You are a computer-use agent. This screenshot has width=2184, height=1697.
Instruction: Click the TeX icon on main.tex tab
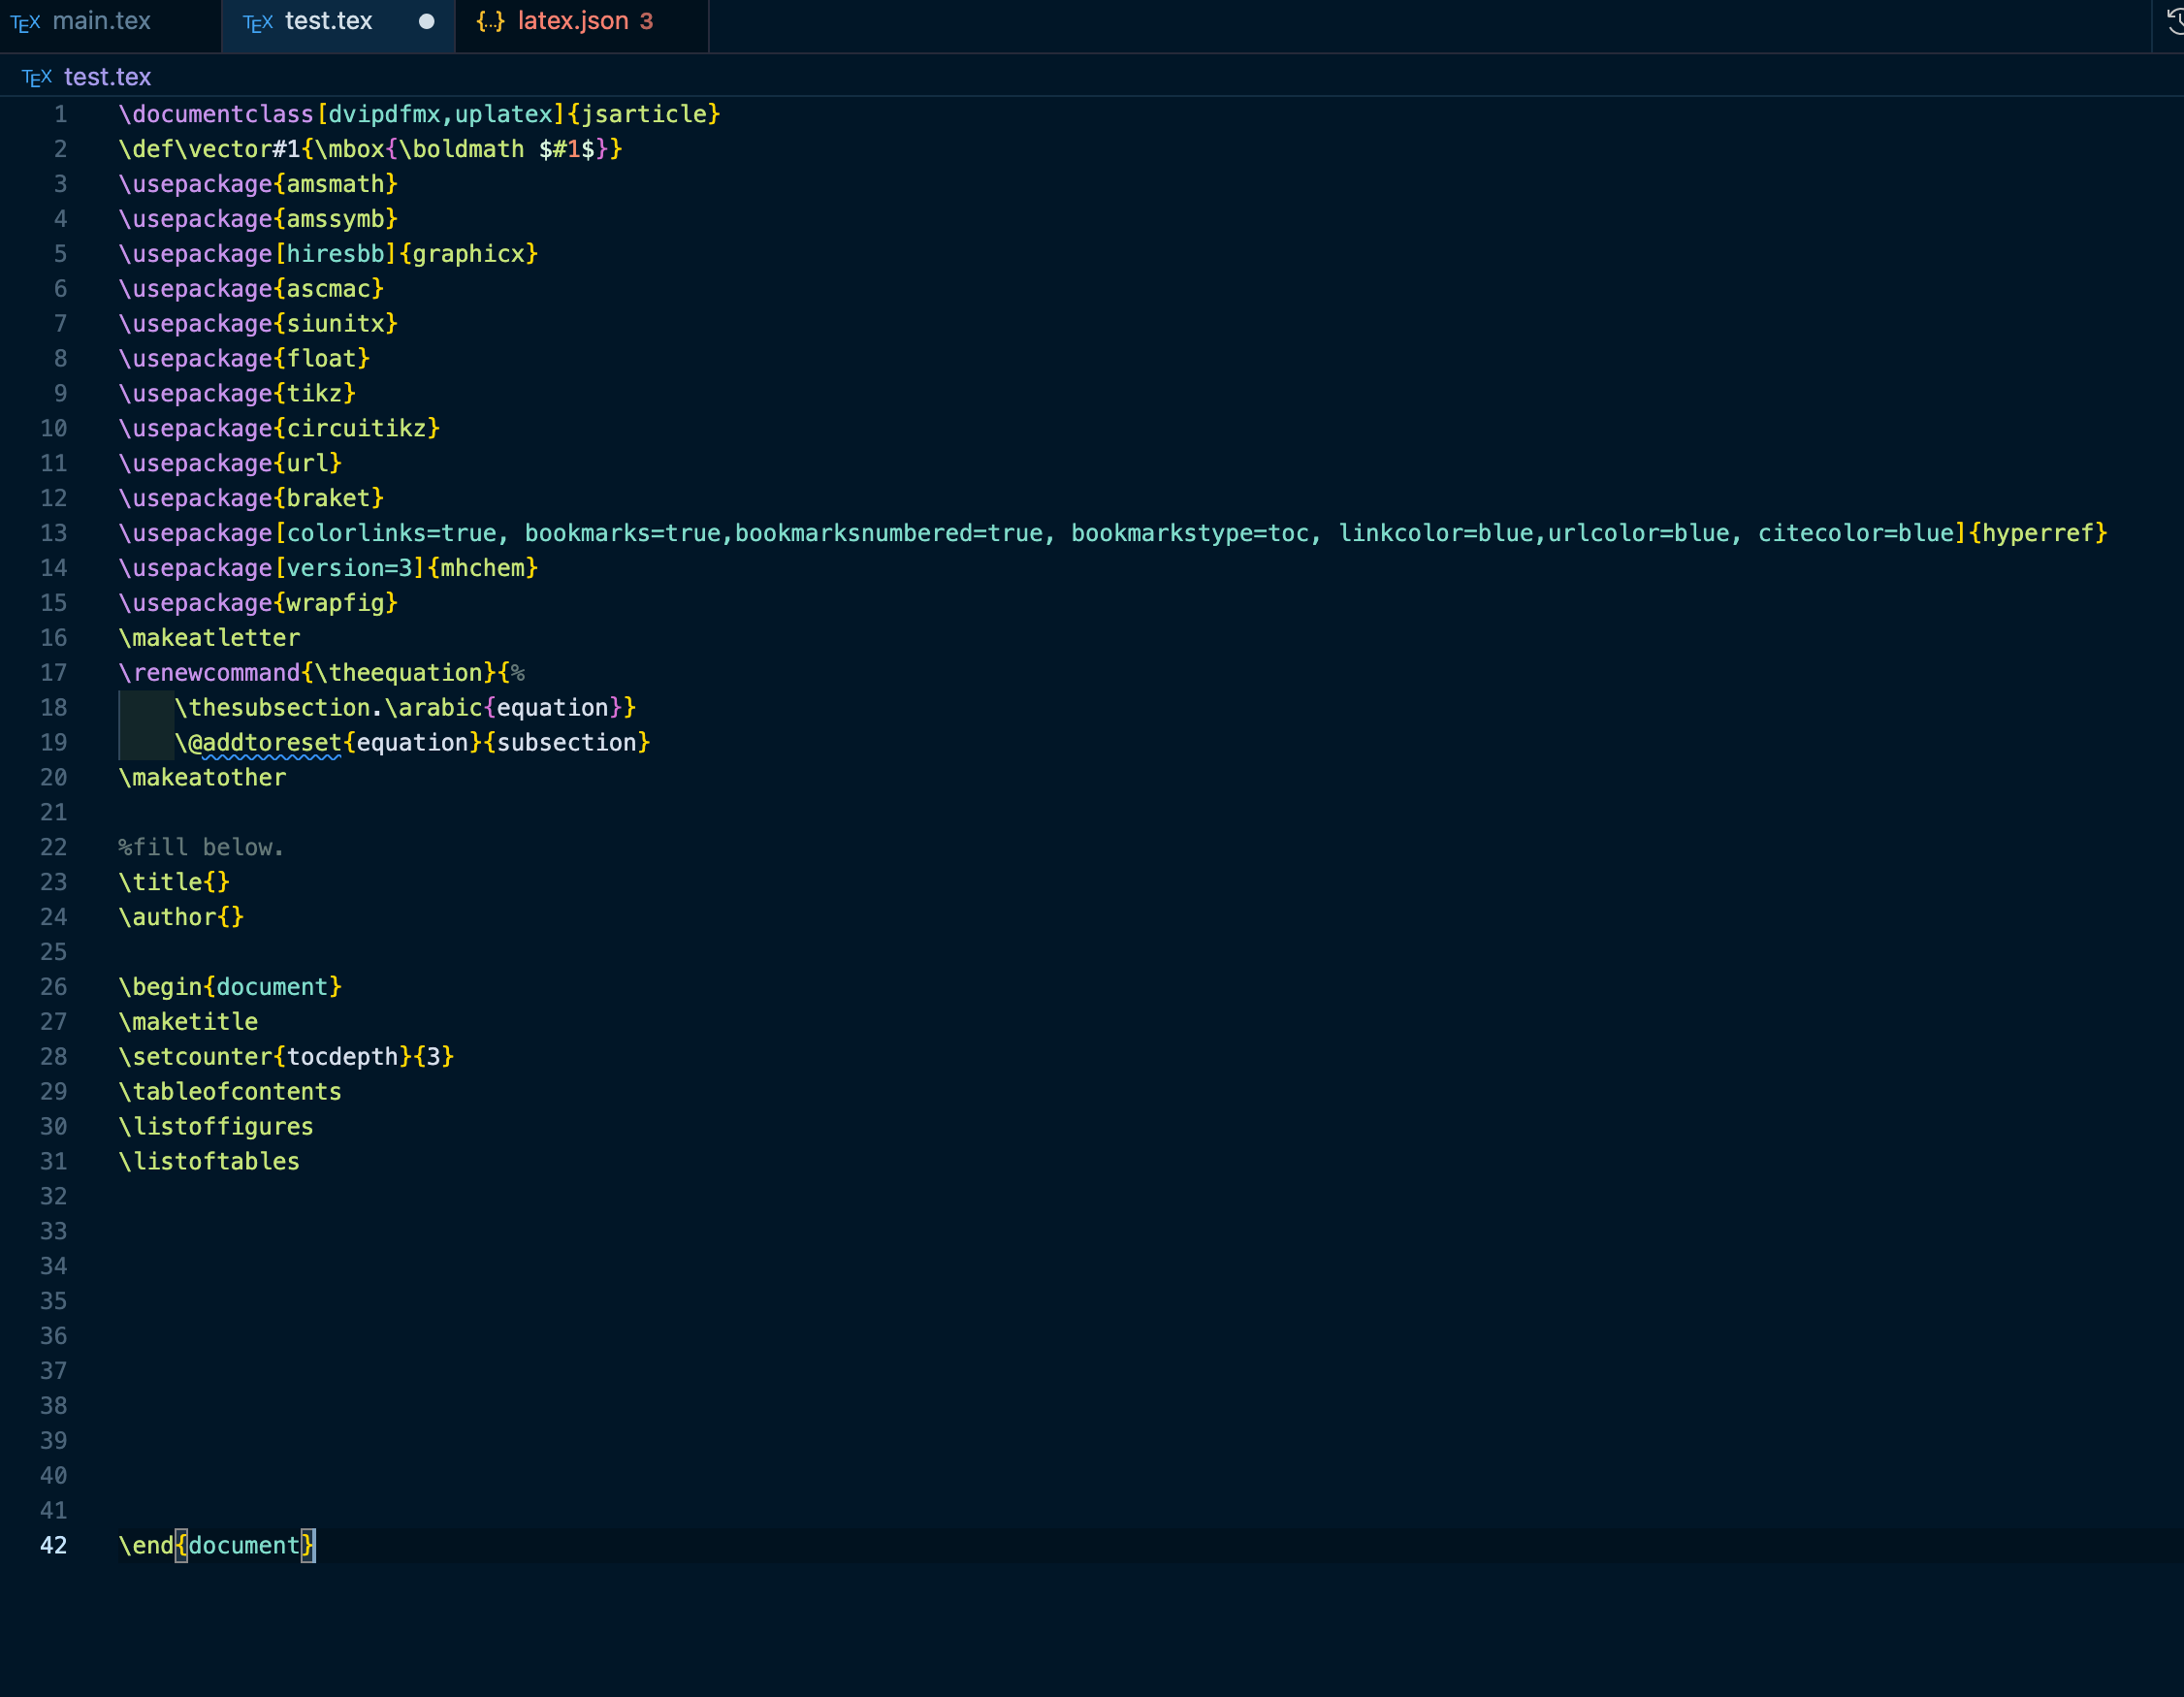[x=26, y=22]
